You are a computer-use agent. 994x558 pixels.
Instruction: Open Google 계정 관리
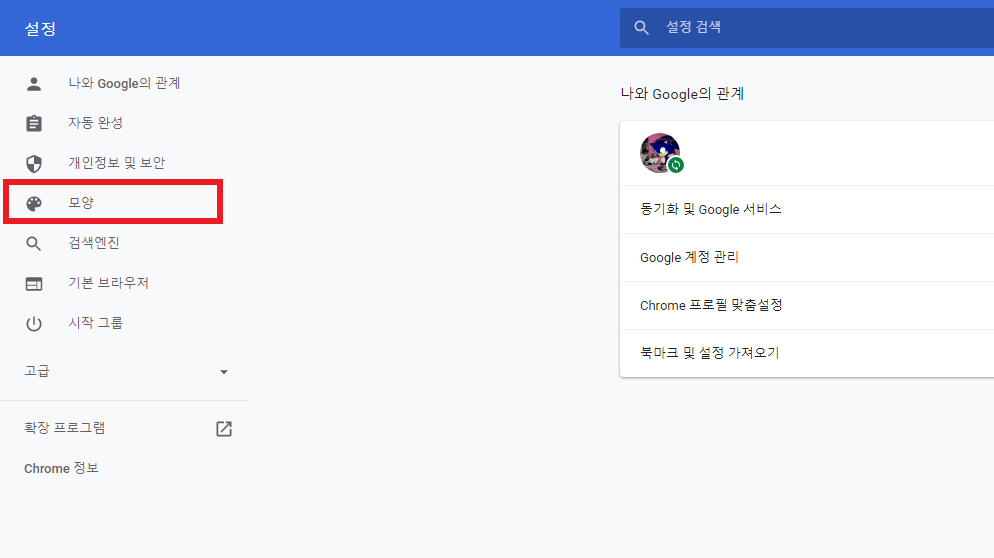click(807, 257)
